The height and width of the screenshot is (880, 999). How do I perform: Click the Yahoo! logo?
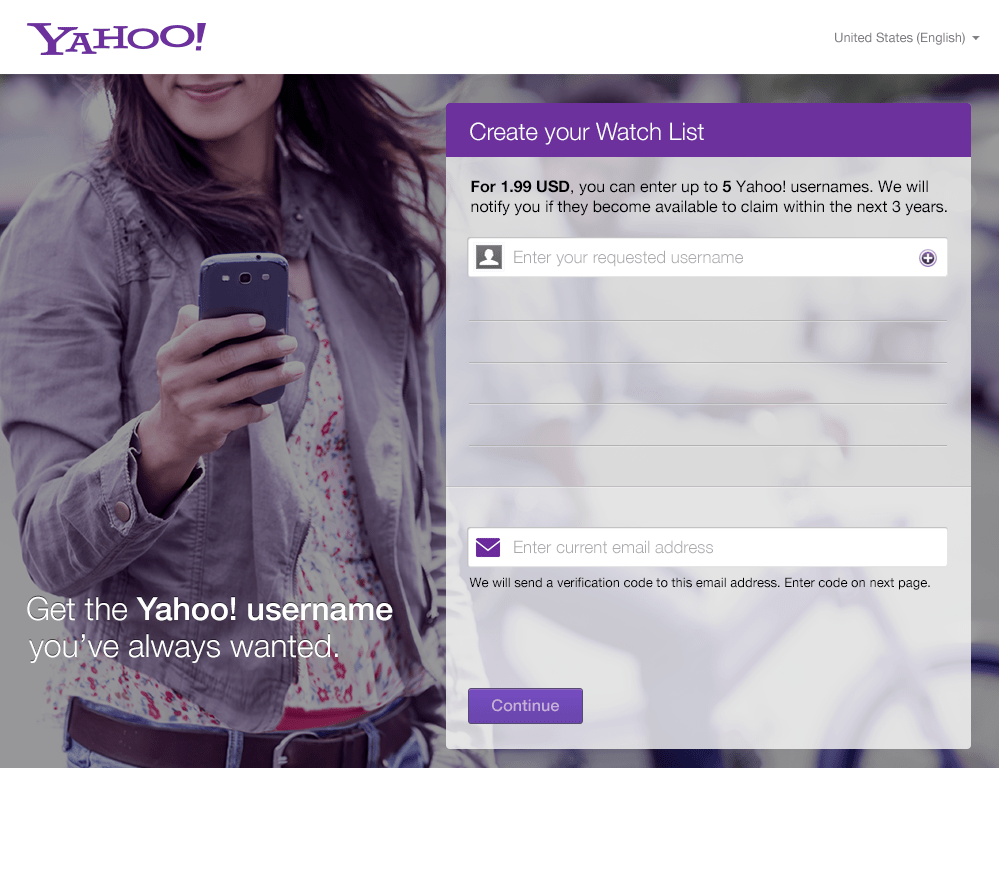(x=116, y=38)
